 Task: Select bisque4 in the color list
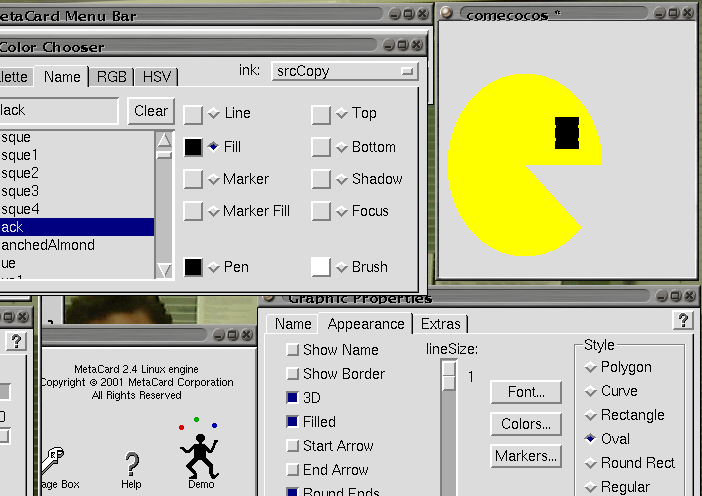point(77,209)
